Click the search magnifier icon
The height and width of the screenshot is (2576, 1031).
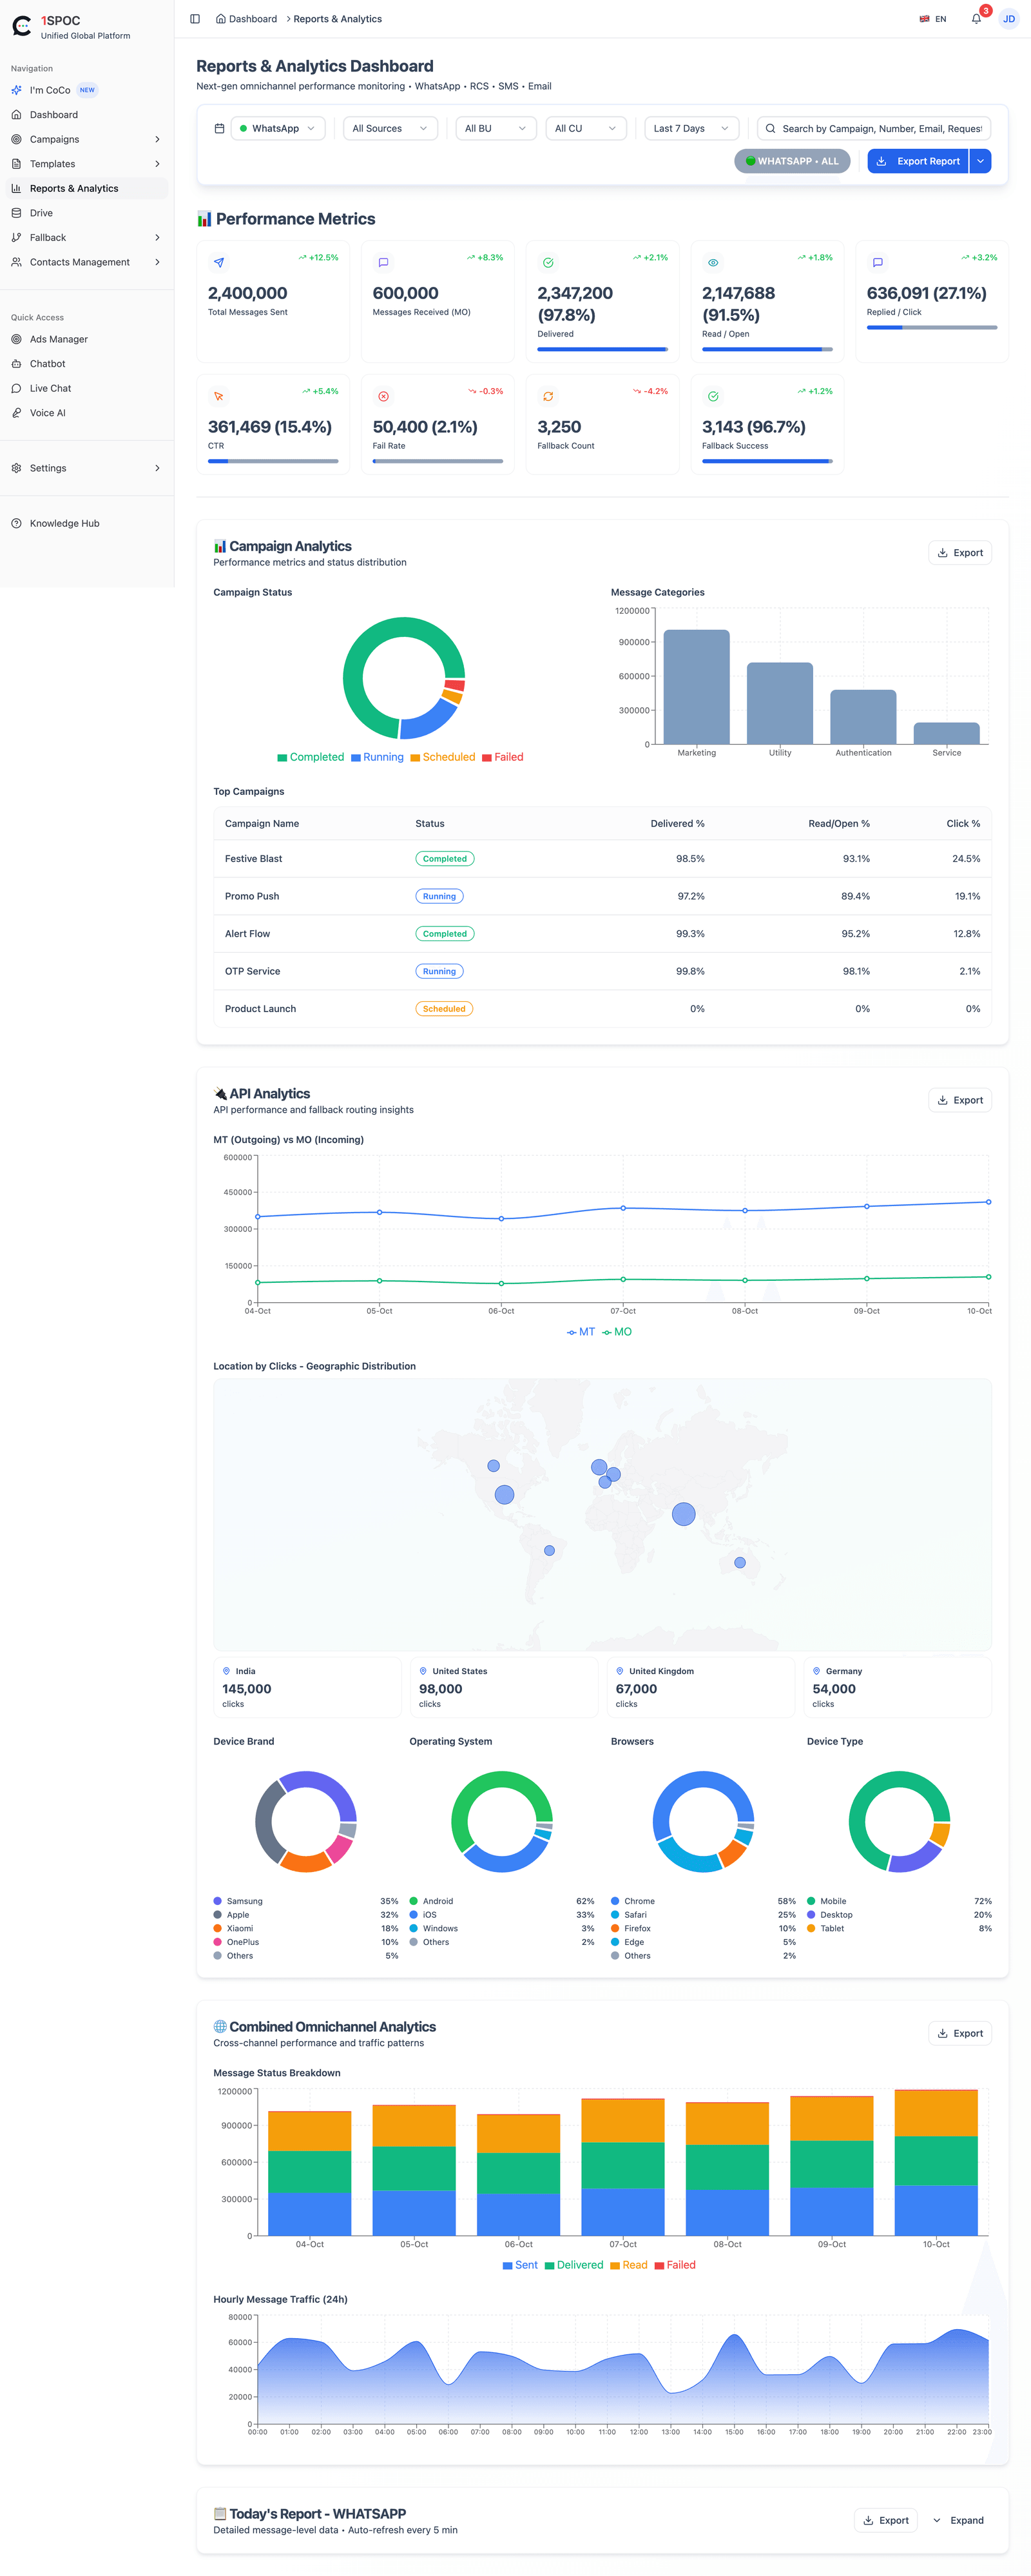point(770,128)
